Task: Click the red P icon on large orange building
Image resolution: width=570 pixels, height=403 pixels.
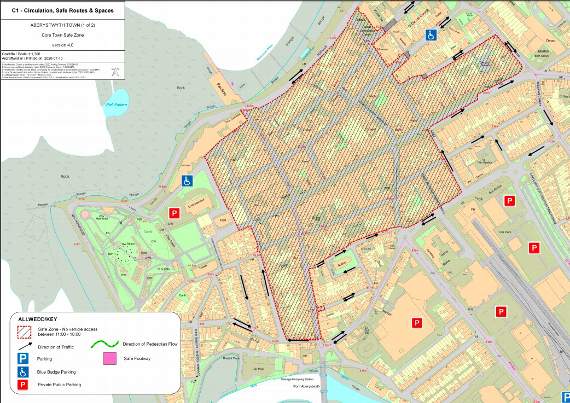Action: [x=417, y=323]
